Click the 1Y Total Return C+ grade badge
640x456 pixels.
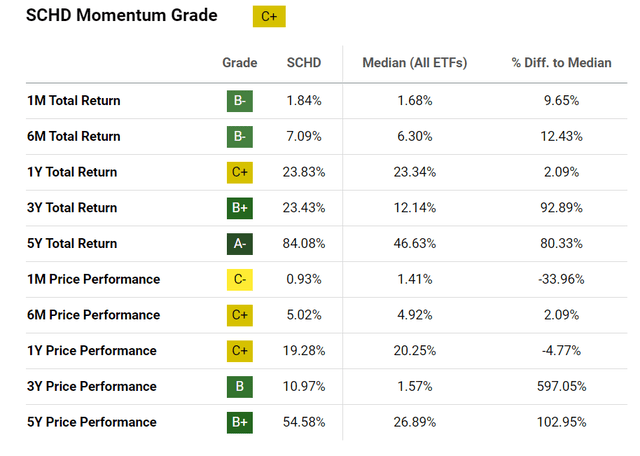coord(239,172)
